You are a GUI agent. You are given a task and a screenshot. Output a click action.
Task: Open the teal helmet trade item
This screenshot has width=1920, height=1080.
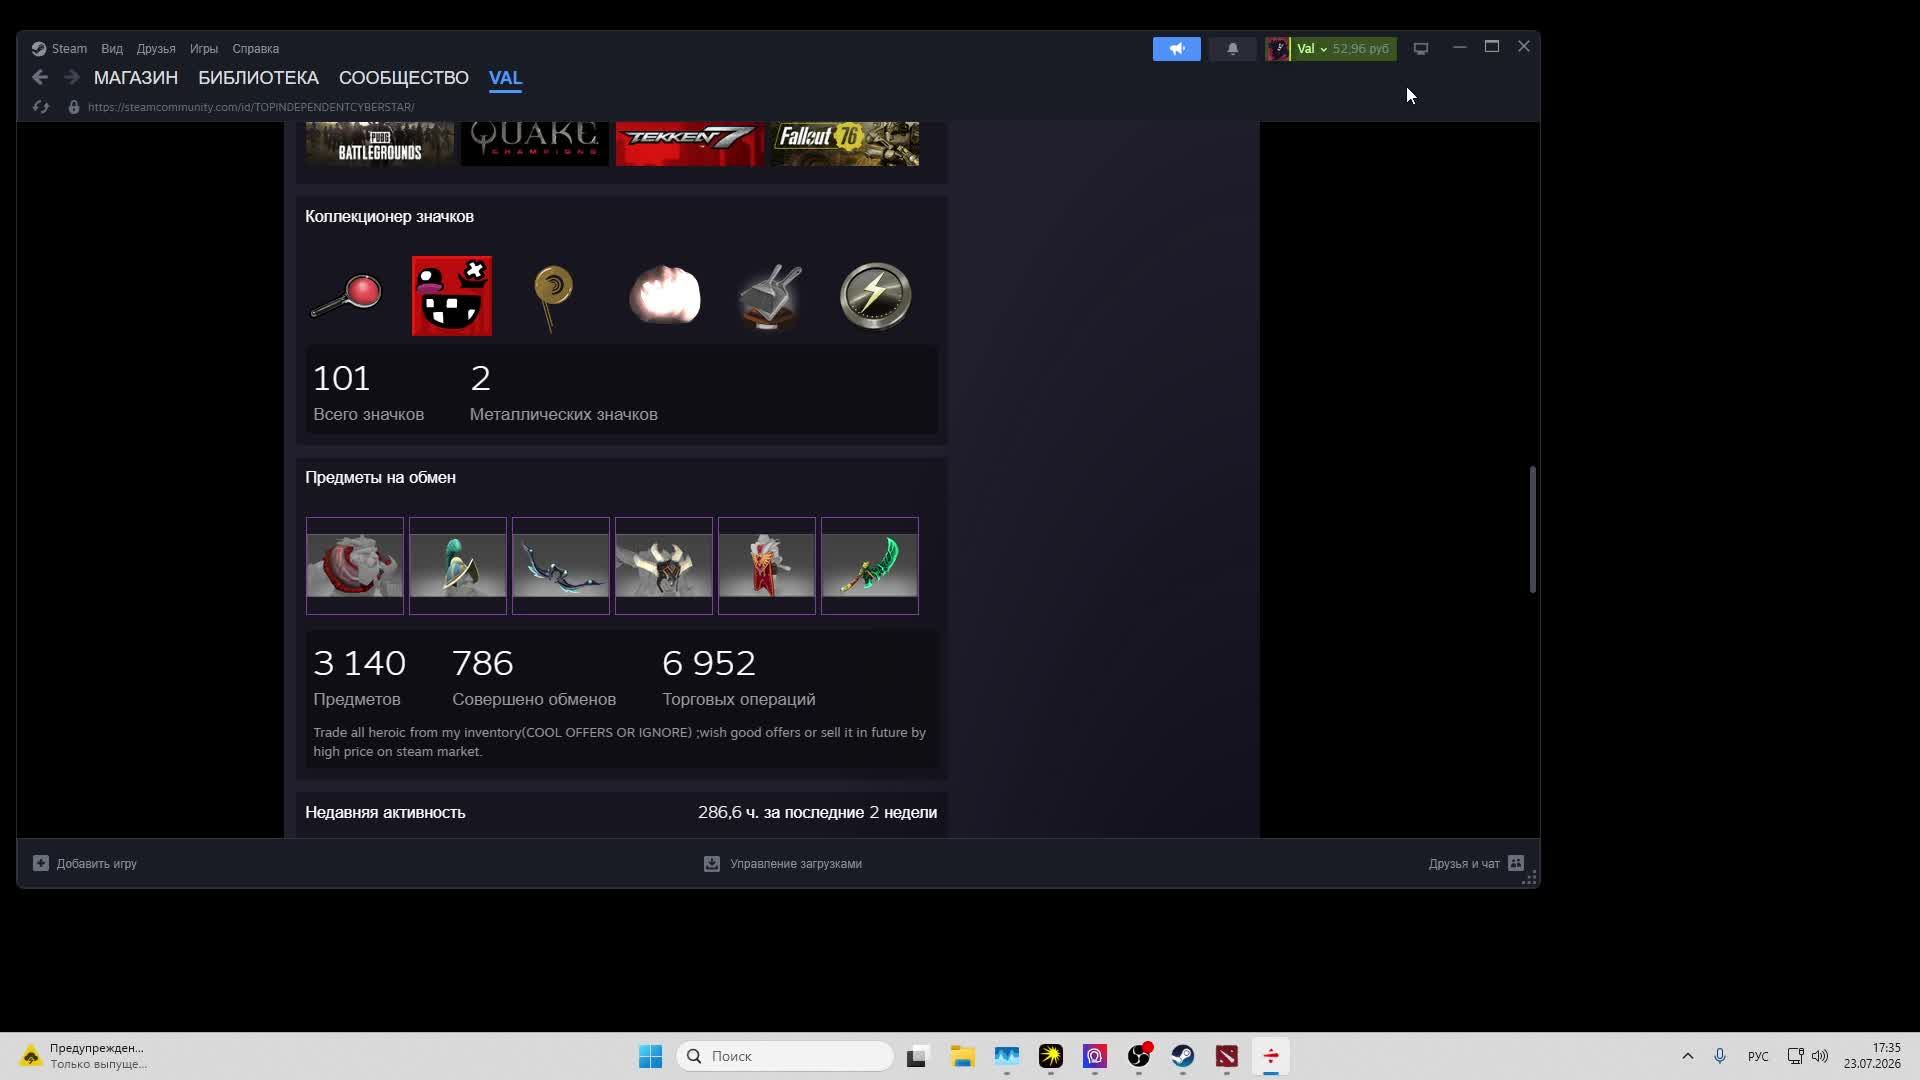click(458, 566)
